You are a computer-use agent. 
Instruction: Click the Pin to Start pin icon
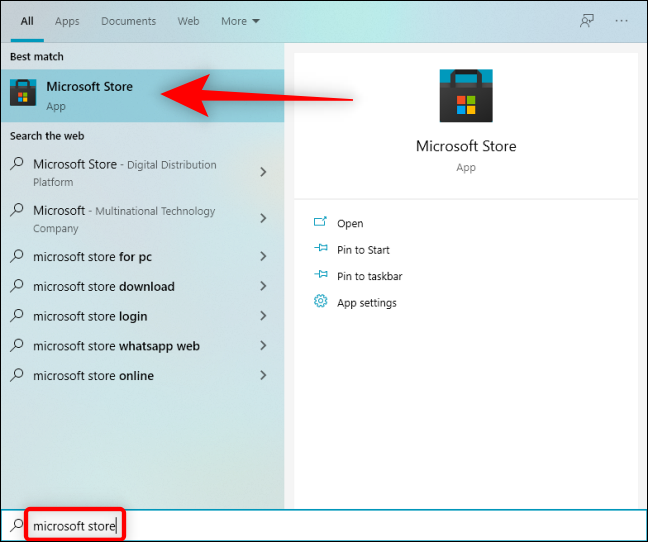[321, 249]
